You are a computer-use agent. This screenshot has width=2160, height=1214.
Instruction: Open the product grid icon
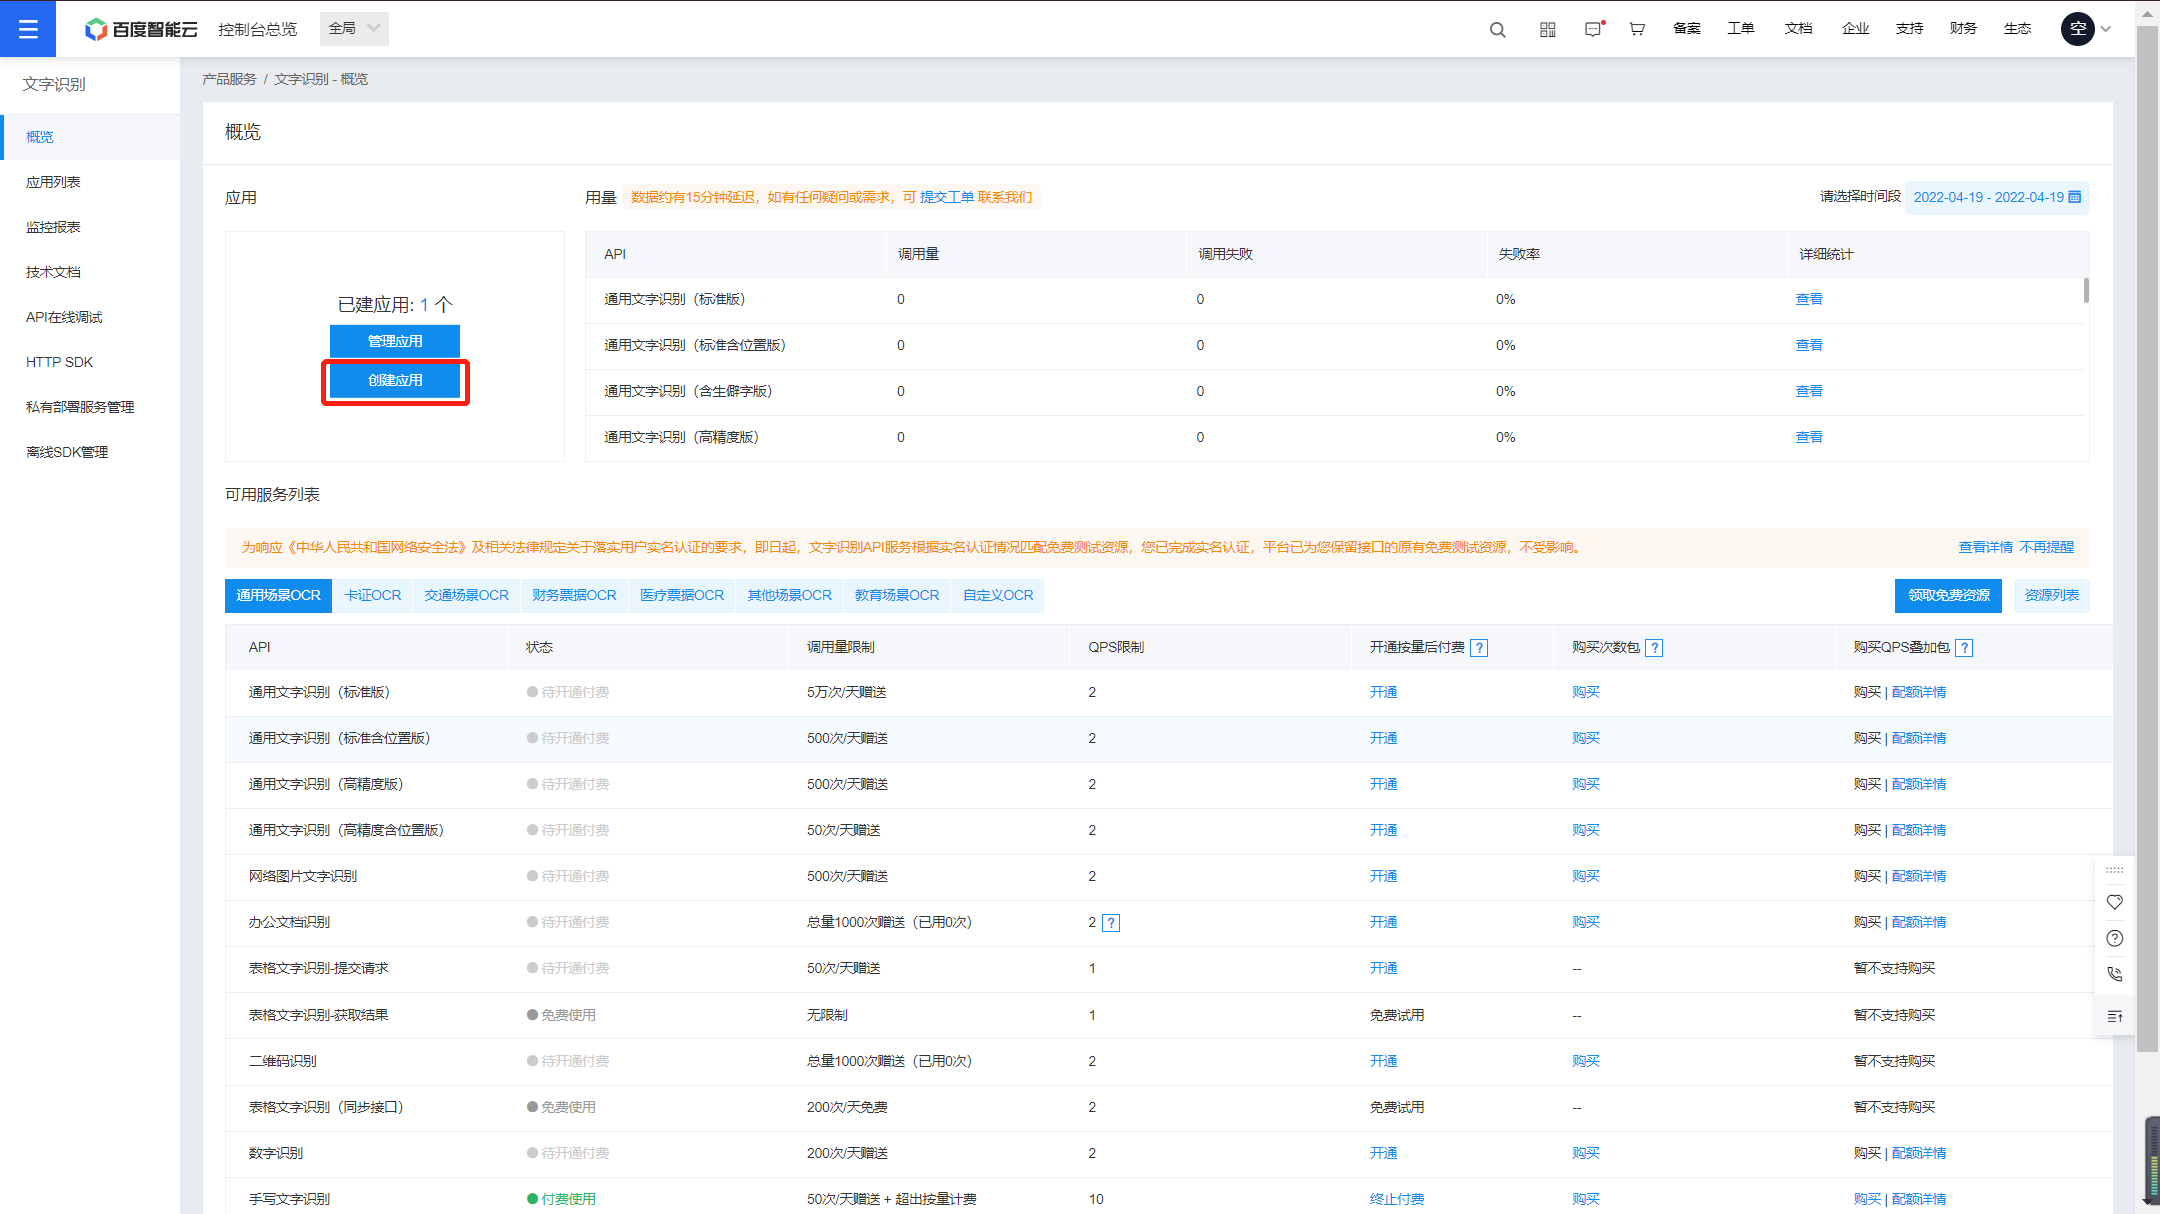point(1547,29)
